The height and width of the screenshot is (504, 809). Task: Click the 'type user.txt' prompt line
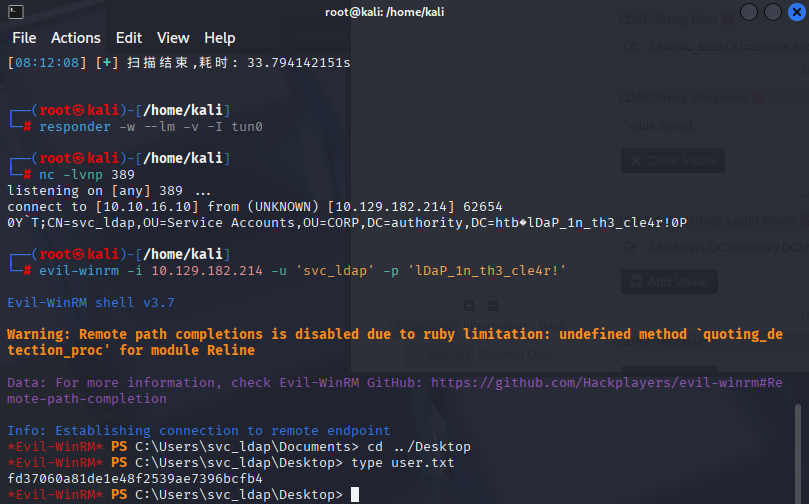231,462
